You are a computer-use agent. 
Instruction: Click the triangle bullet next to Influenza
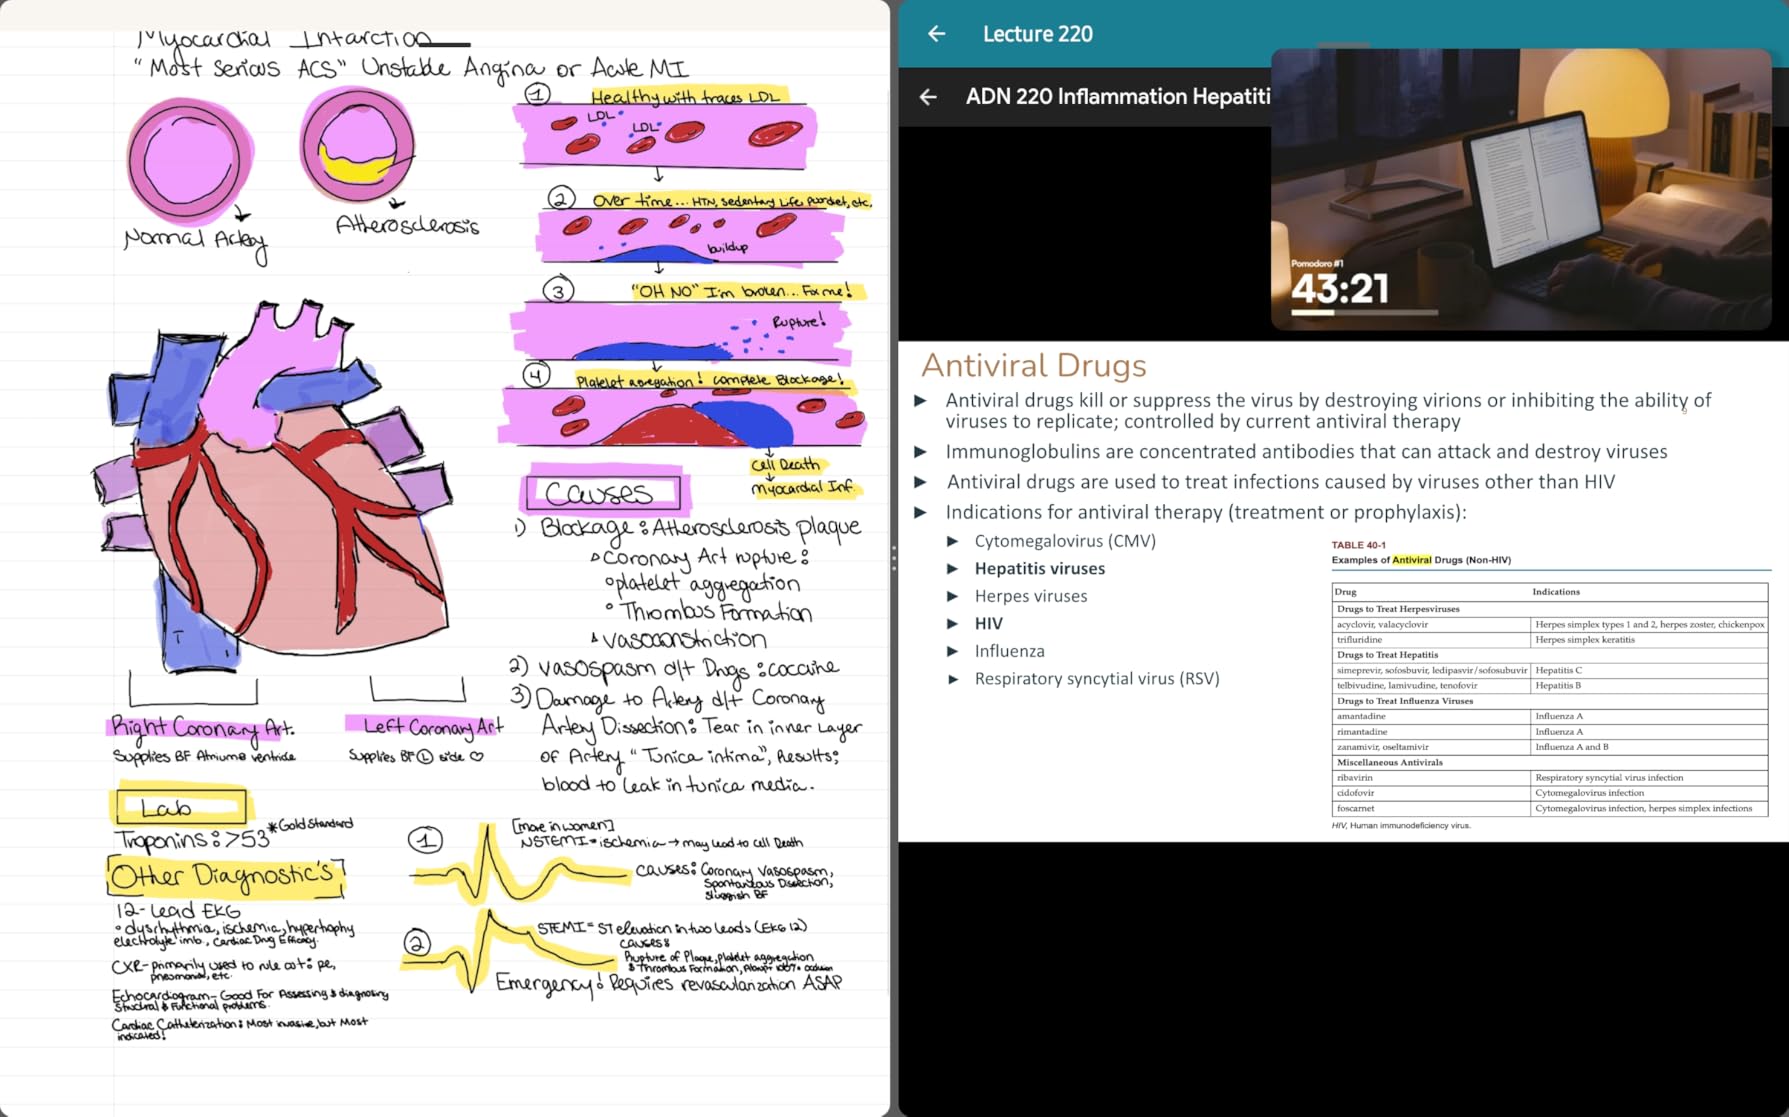[x=953, y=651]
